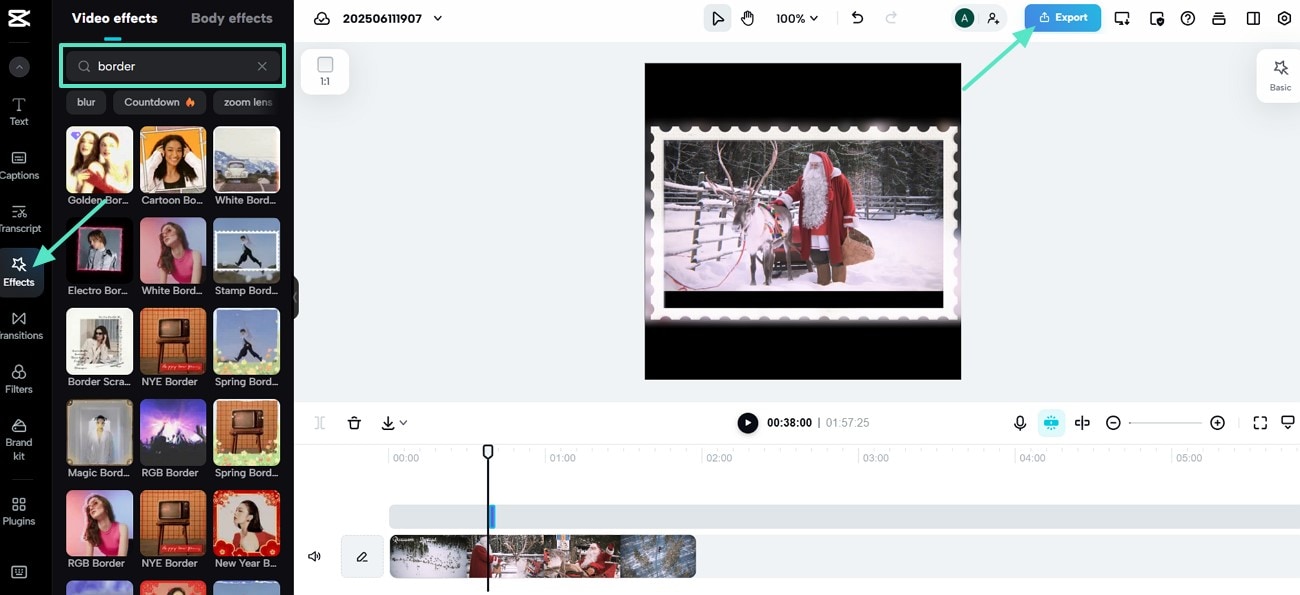Select the hand pan tool
The width and height of the screenshot is (1300, 595).
click(x=747, y=18)
